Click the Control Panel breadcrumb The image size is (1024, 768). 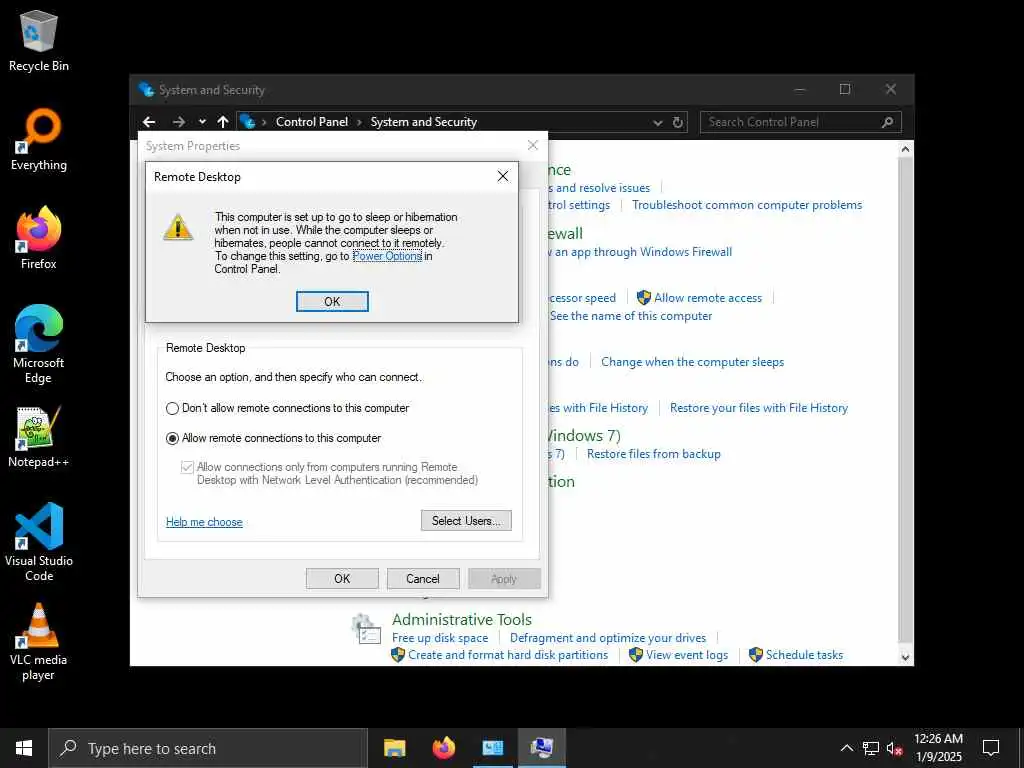[312, 122]
